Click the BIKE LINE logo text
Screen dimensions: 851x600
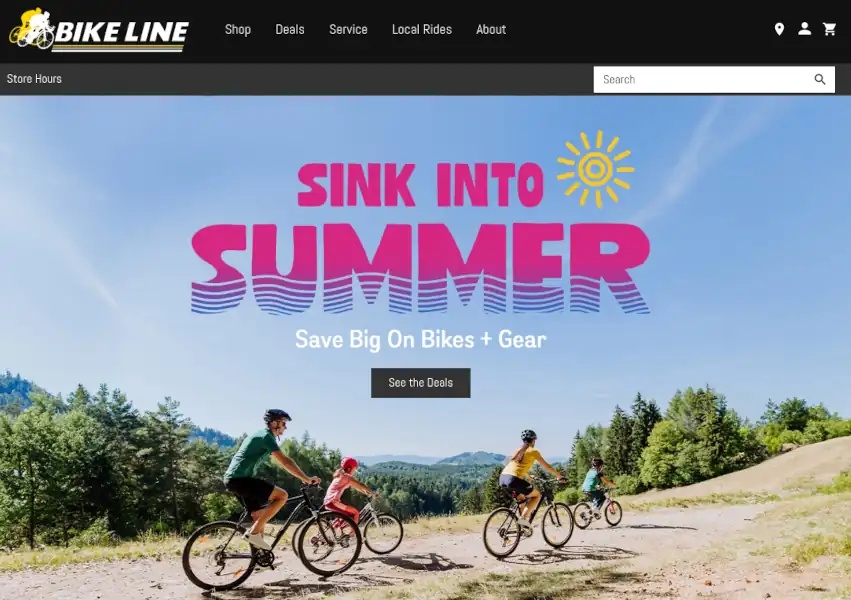coord(122,33)
